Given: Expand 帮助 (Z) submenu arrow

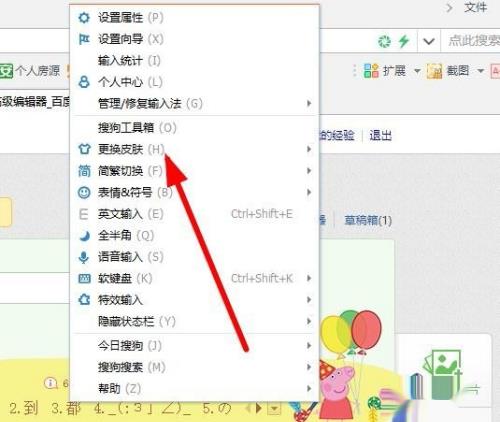Looking at the screenshot, I should 309,389.
